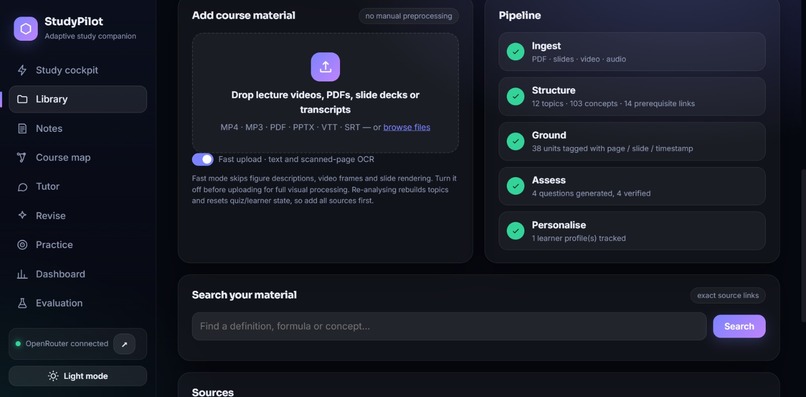The width and height of the screenshot is (806, 397).
Task: Navigate to Practice page
Action: (x=78, y=245)
